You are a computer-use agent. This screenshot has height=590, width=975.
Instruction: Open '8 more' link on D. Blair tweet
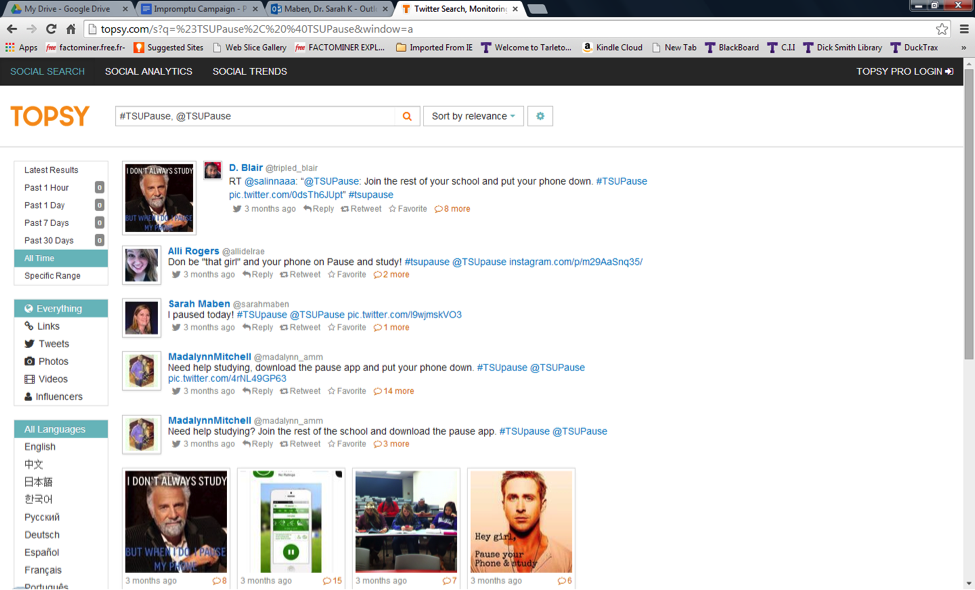point(452,209)
